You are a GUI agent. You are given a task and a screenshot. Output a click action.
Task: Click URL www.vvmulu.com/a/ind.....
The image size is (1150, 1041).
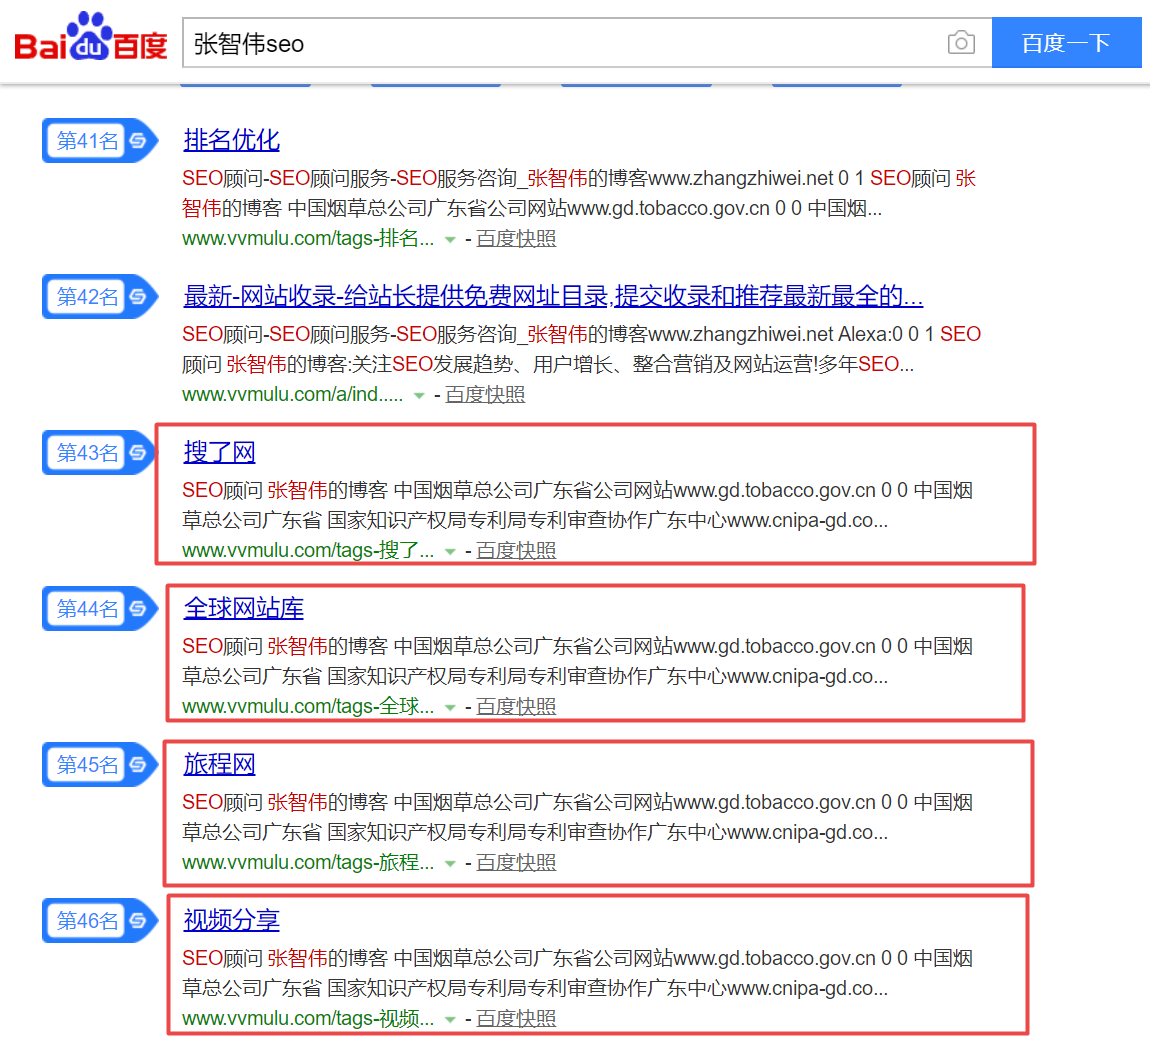[293, 395]
